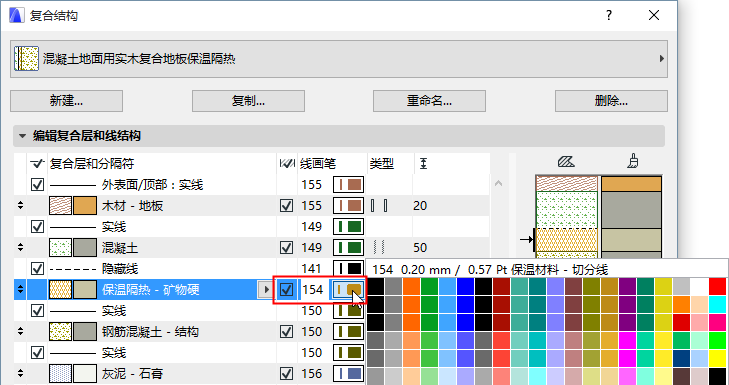This screenshot has width=729, height=385.
Task: Open pen swatch for 隐藏线 pen 141
Action: click(349, 268)
